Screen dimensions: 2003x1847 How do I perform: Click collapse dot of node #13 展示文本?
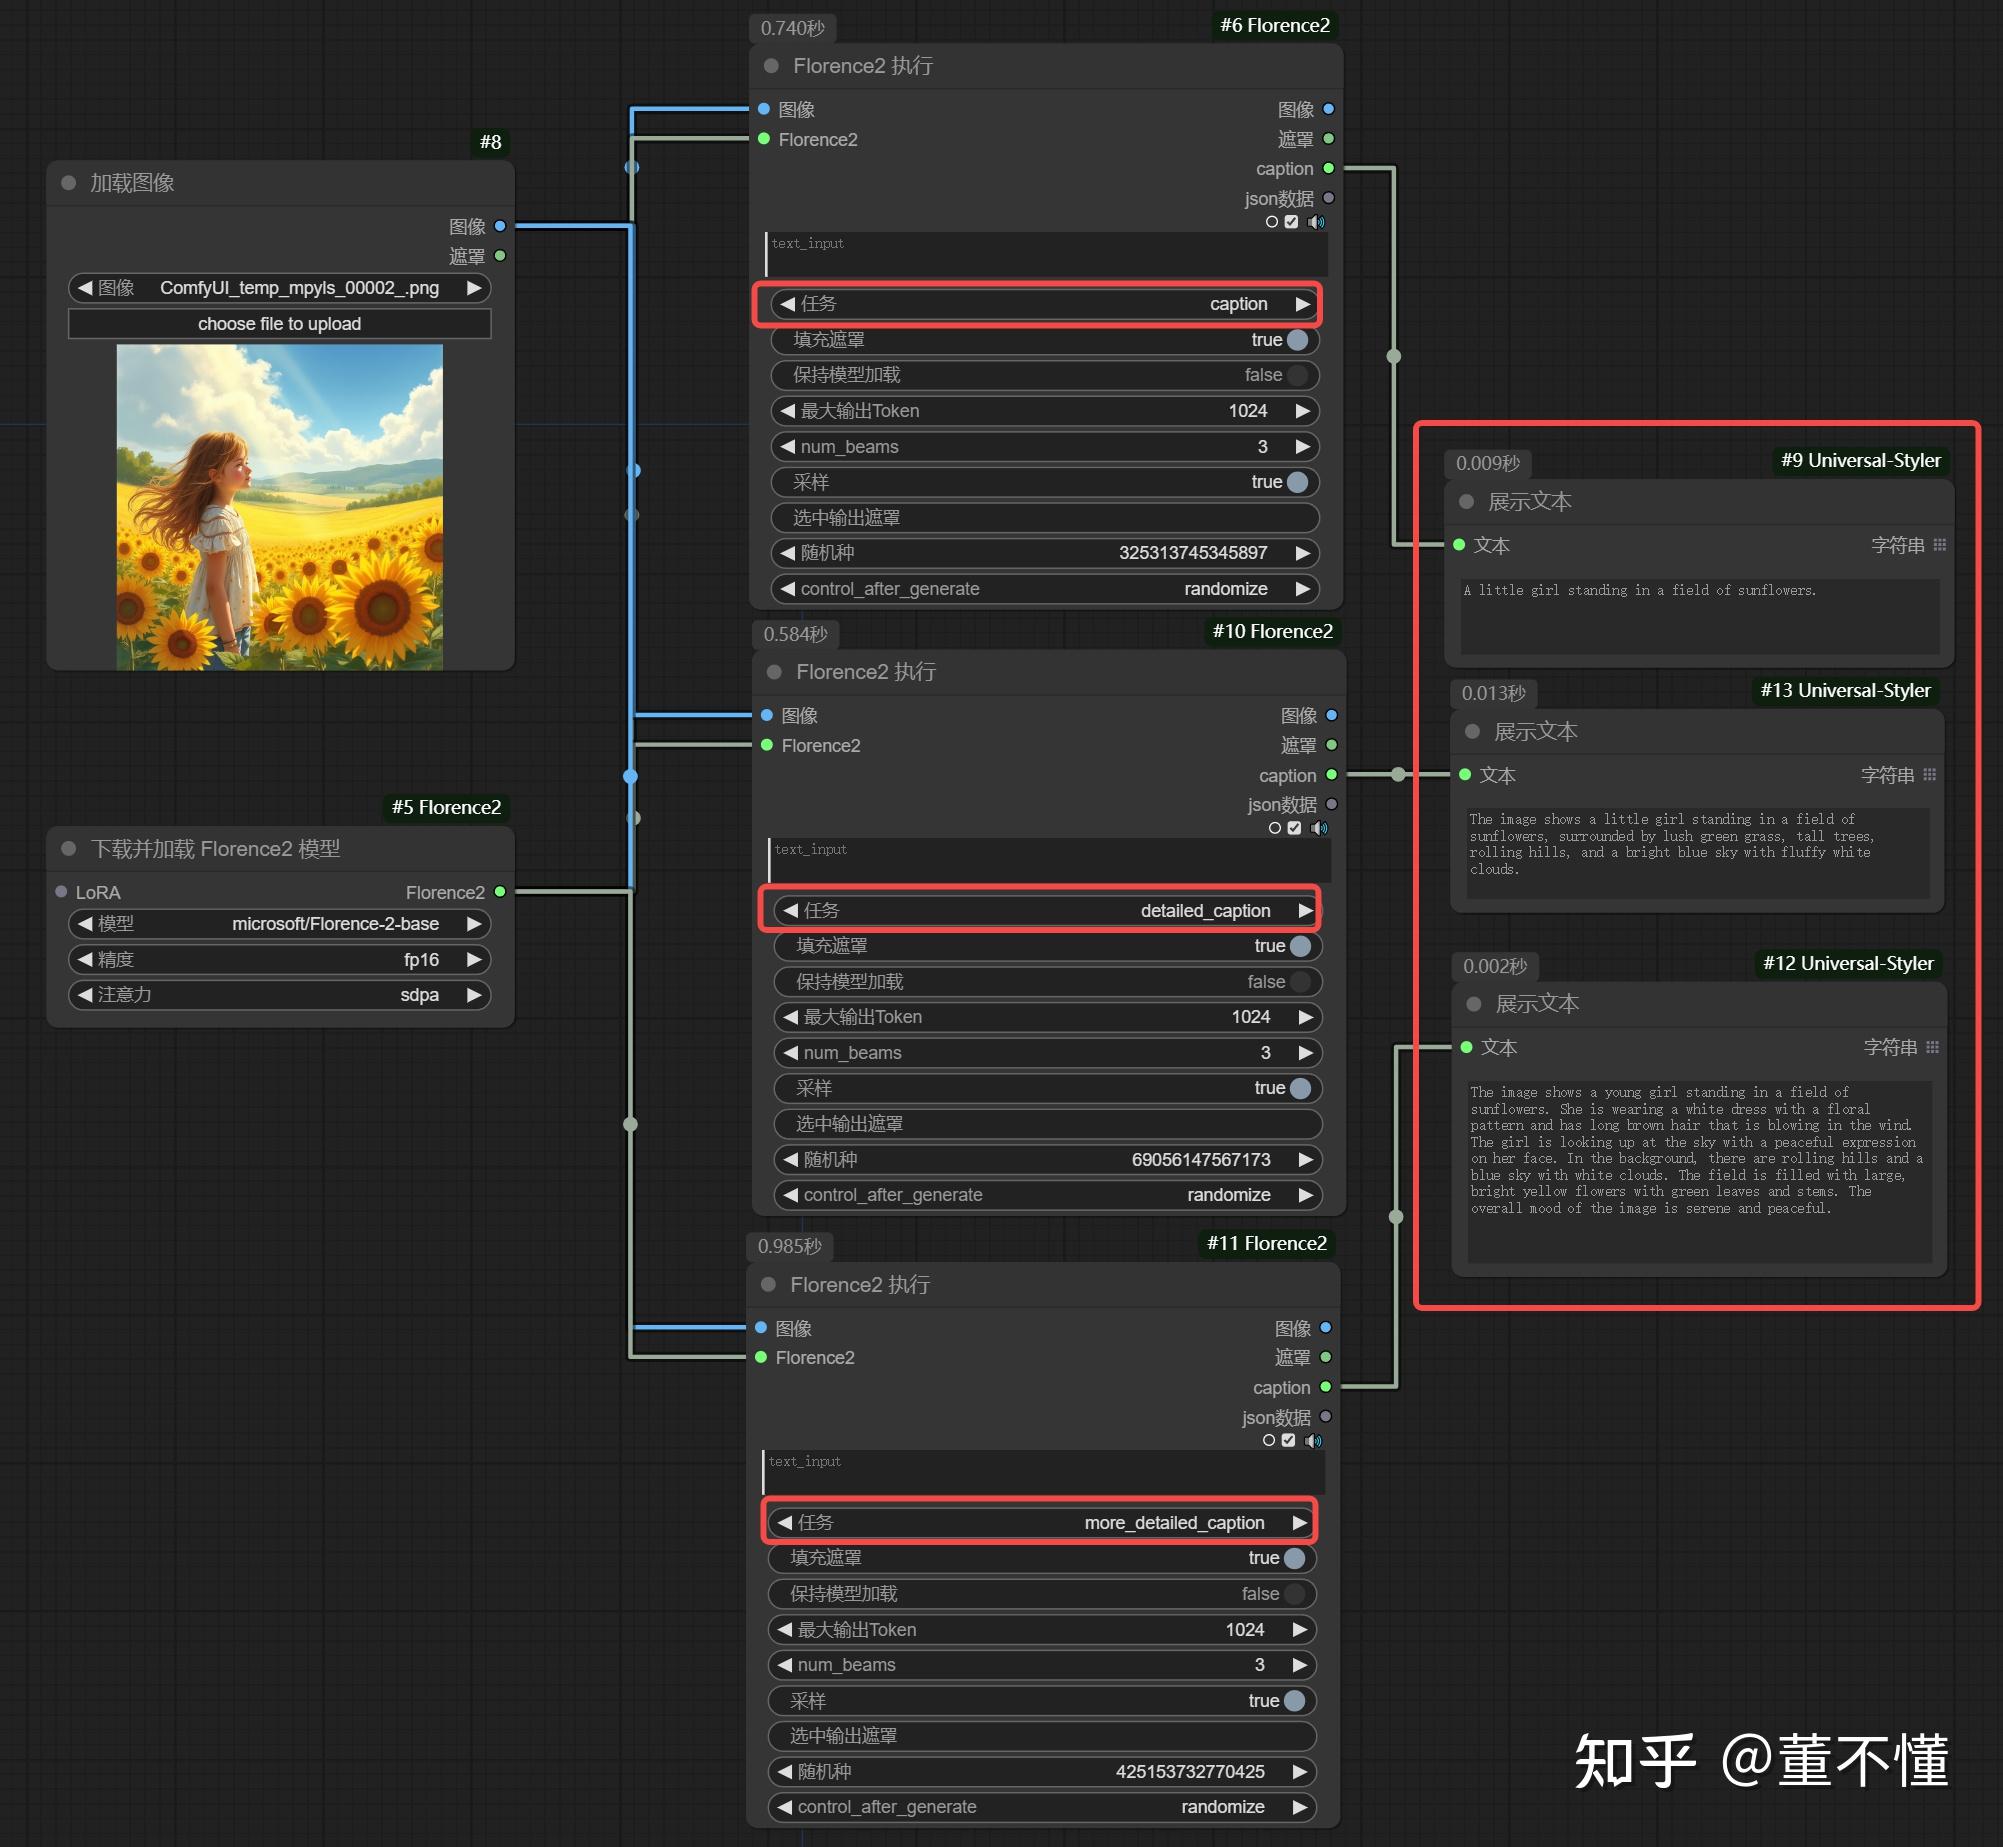1472,731
